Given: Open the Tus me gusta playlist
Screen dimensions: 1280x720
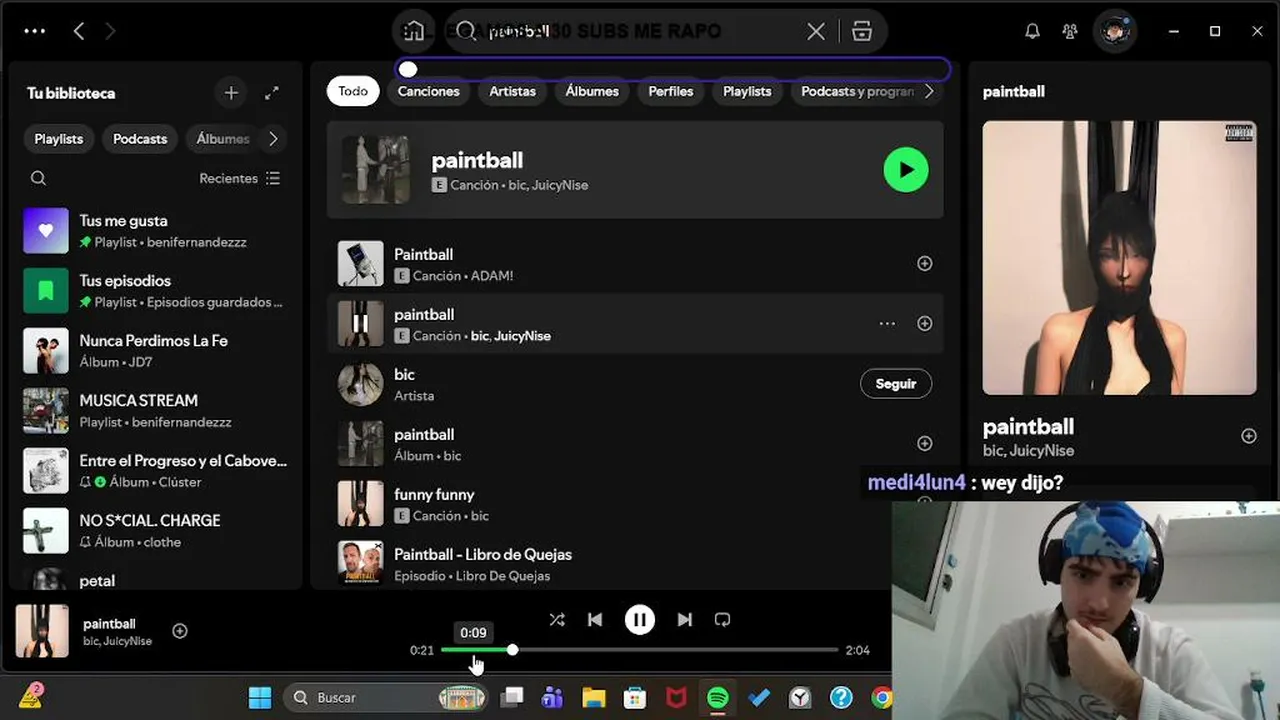Looking at the screenshot, I should pos(155,231).
